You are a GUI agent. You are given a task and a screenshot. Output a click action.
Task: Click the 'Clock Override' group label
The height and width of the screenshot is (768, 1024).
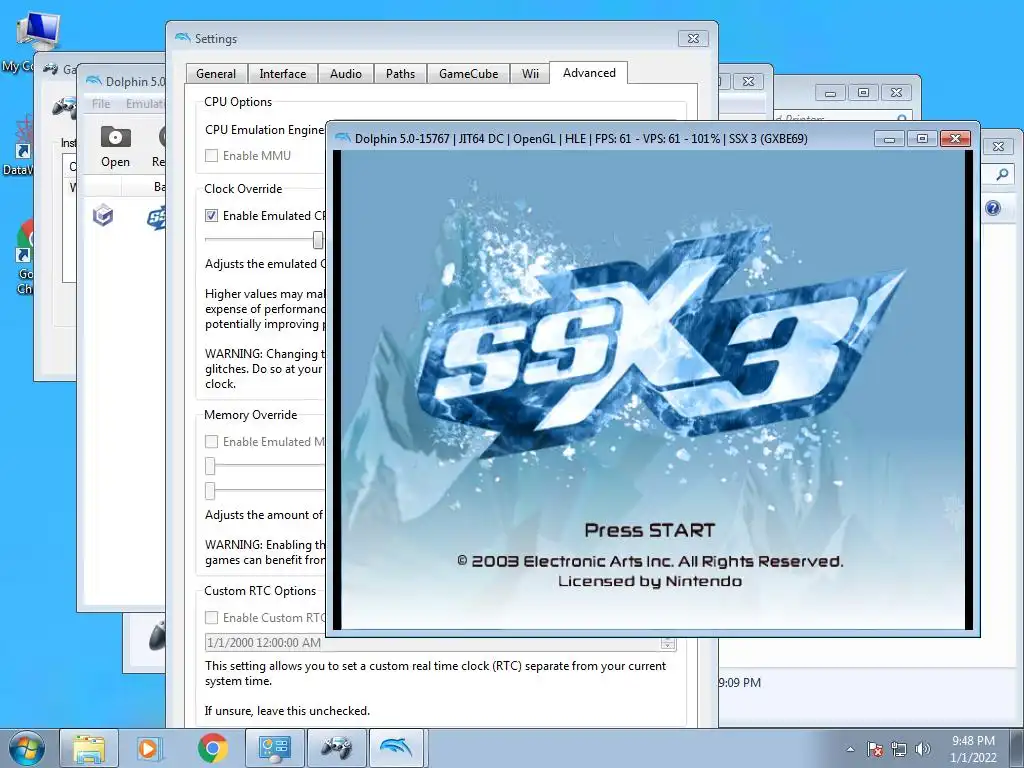(x=243, y=189)
